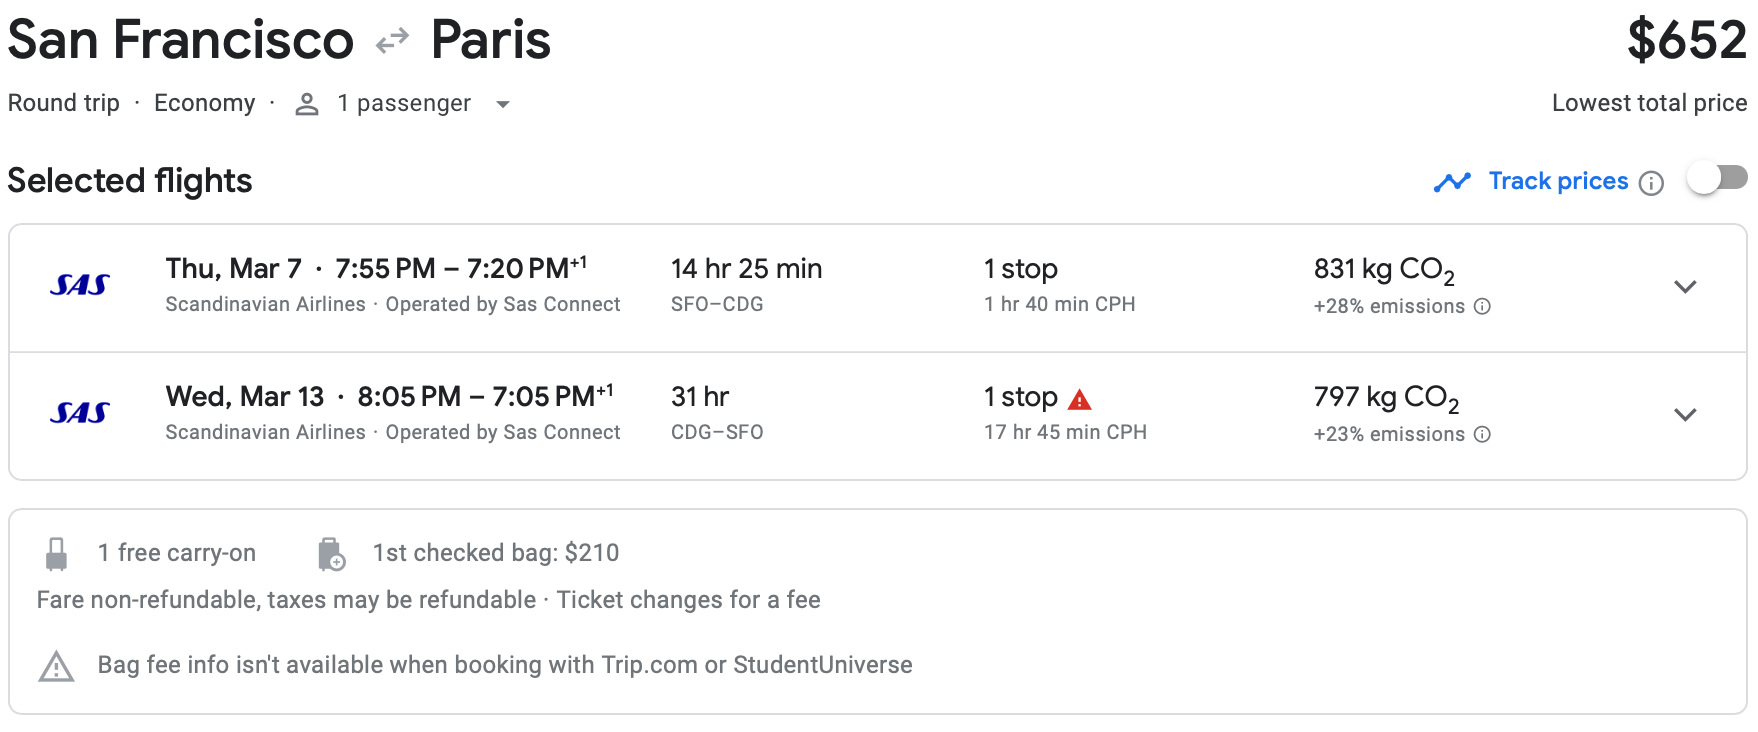Click the checked bag icon
Screen dimensions: 1758x732
click(x=330, y=554)
